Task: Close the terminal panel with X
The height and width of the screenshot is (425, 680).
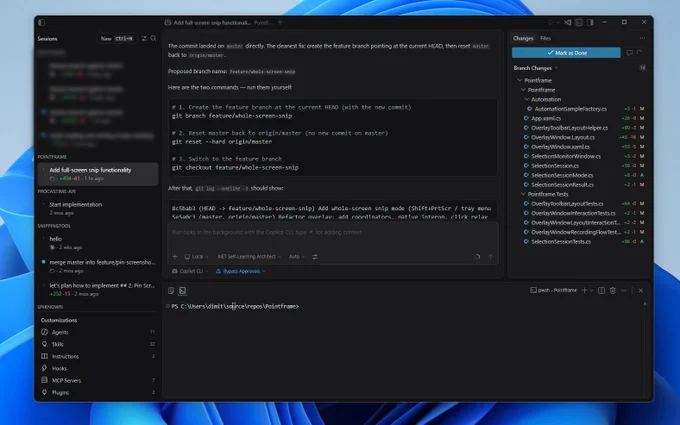Action: coord(641,291)
